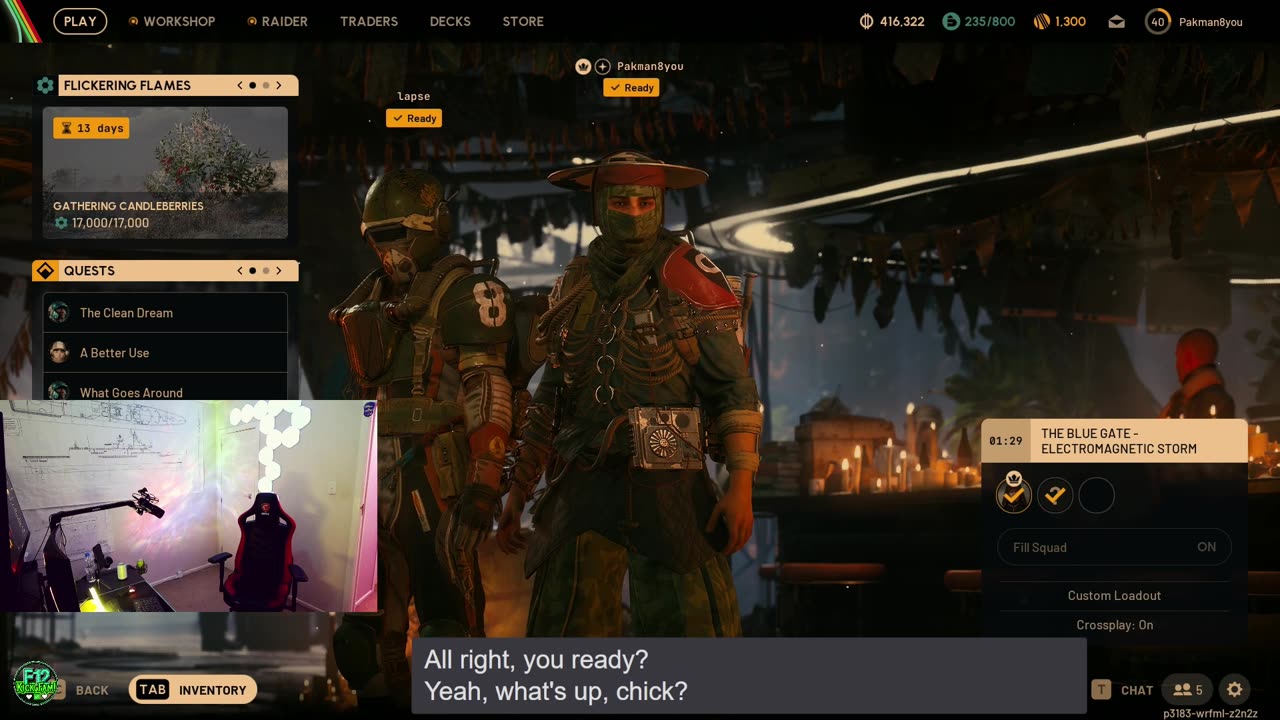Click the plus invite icon beside Pakman8you
This screenshot has height=720, width=1280.
pyautogui.click(x=603, y=66)
